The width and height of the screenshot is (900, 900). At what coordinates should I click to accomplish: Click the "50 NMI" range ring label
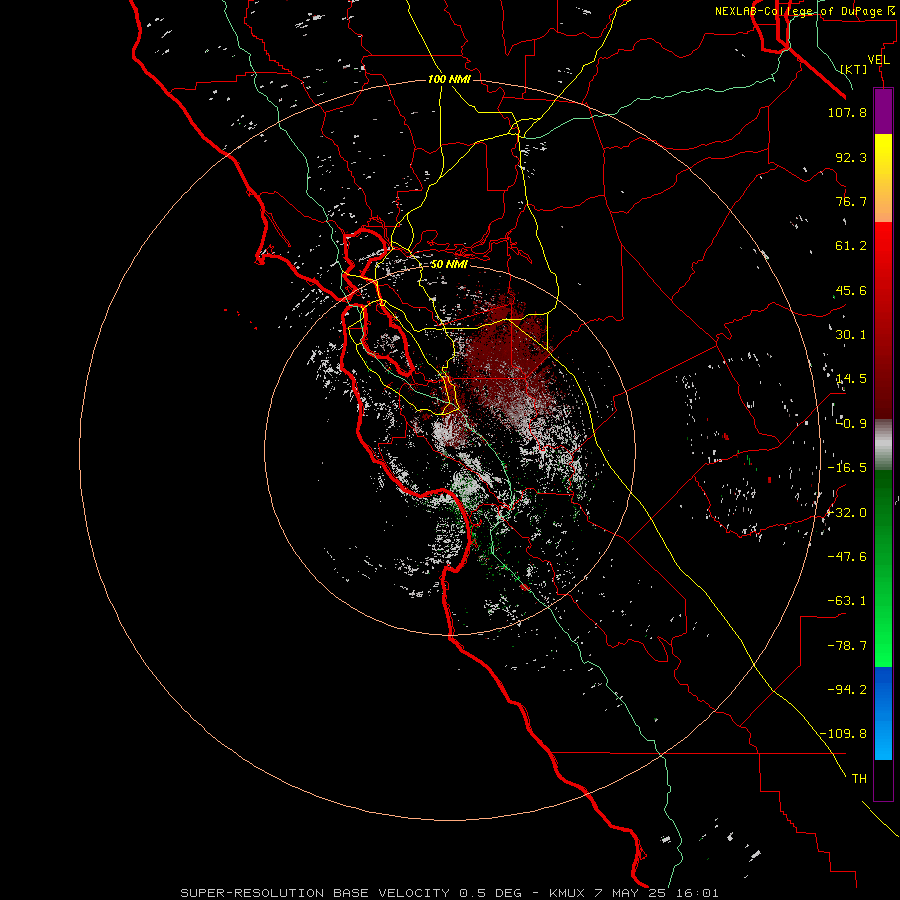click(x=449, y=264)
